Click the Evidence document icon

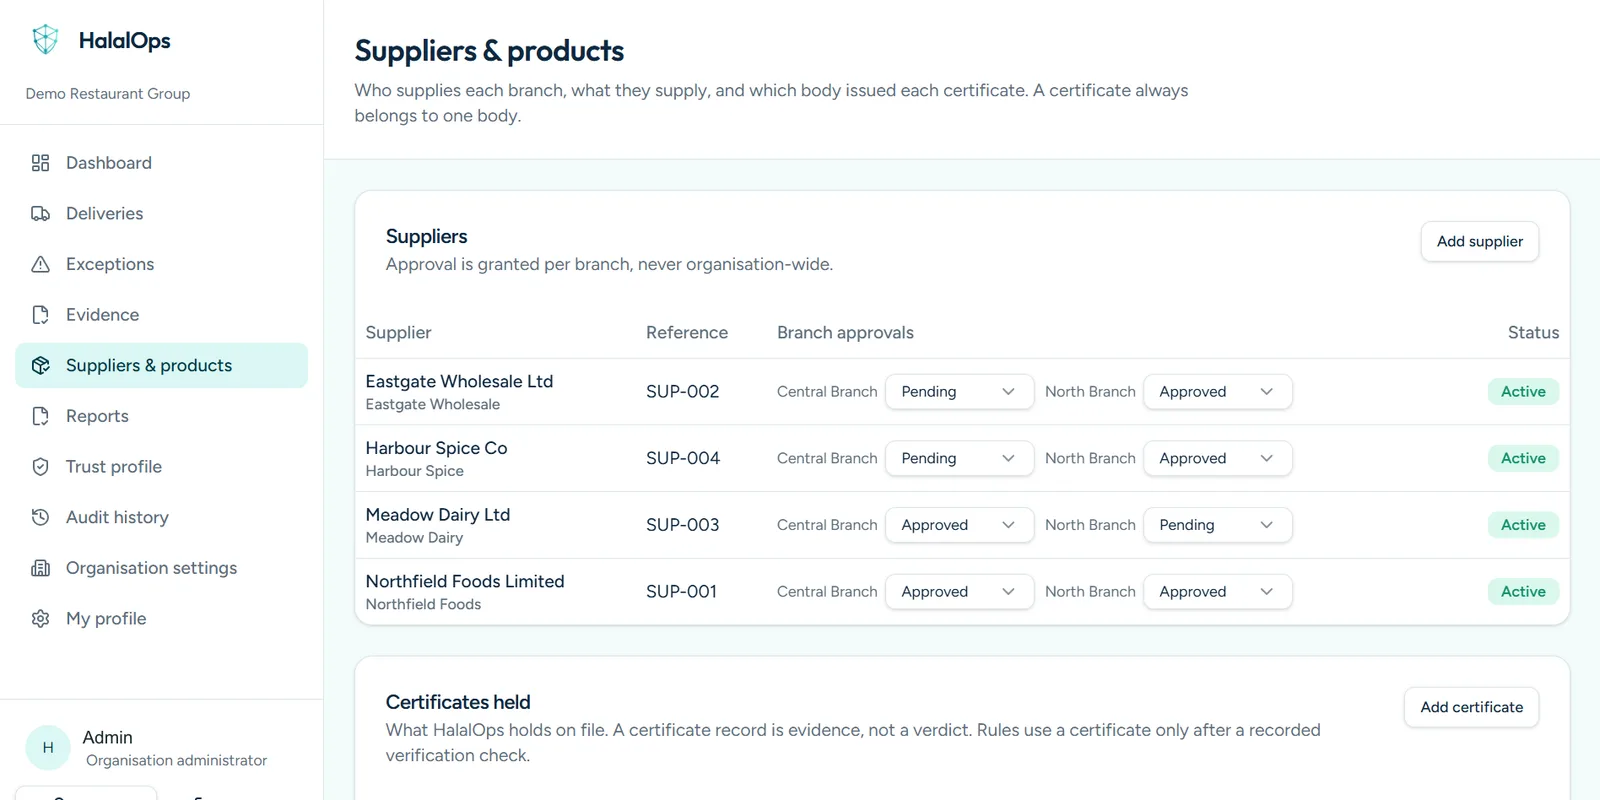(x=40, y=315)
